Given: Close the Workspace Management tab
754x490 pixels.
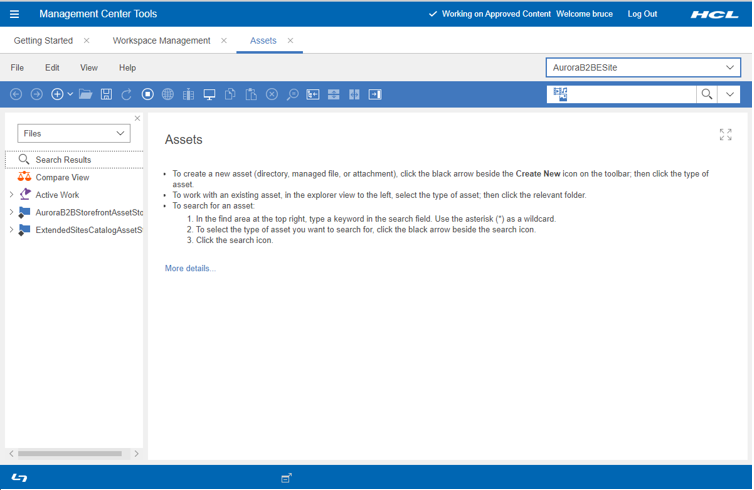Looking at the screenshot, I should pyautogui.click(x=224, y=41).
